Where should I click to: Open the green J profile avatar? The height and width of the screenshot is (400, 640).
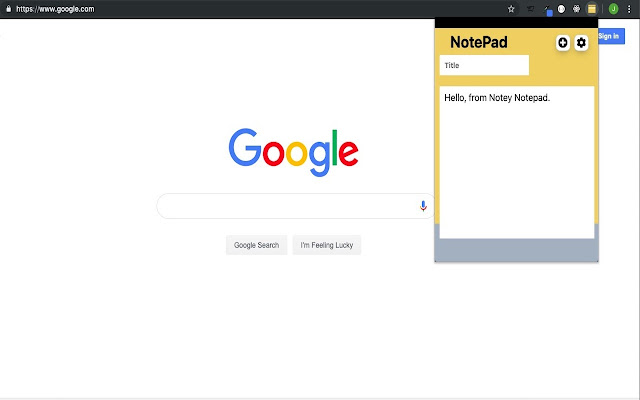click(x=613, y=9)
